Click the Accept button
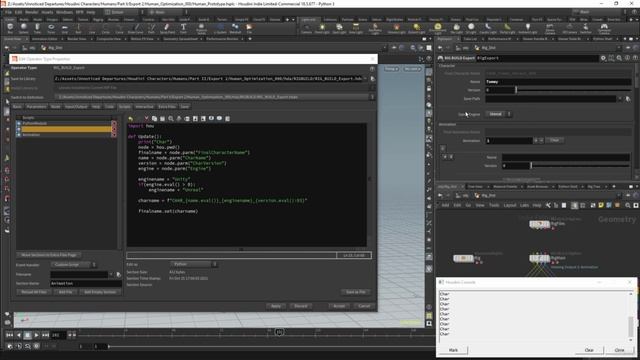The image size is (640, 360). pyautogui.click(x=339, y=306)
